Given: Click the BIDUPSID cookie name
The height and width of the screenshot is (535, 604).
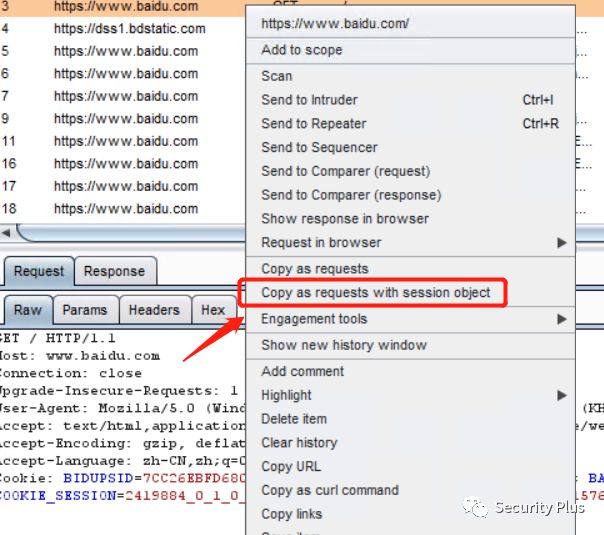Looking at the screenshot, I should [98, 478].
